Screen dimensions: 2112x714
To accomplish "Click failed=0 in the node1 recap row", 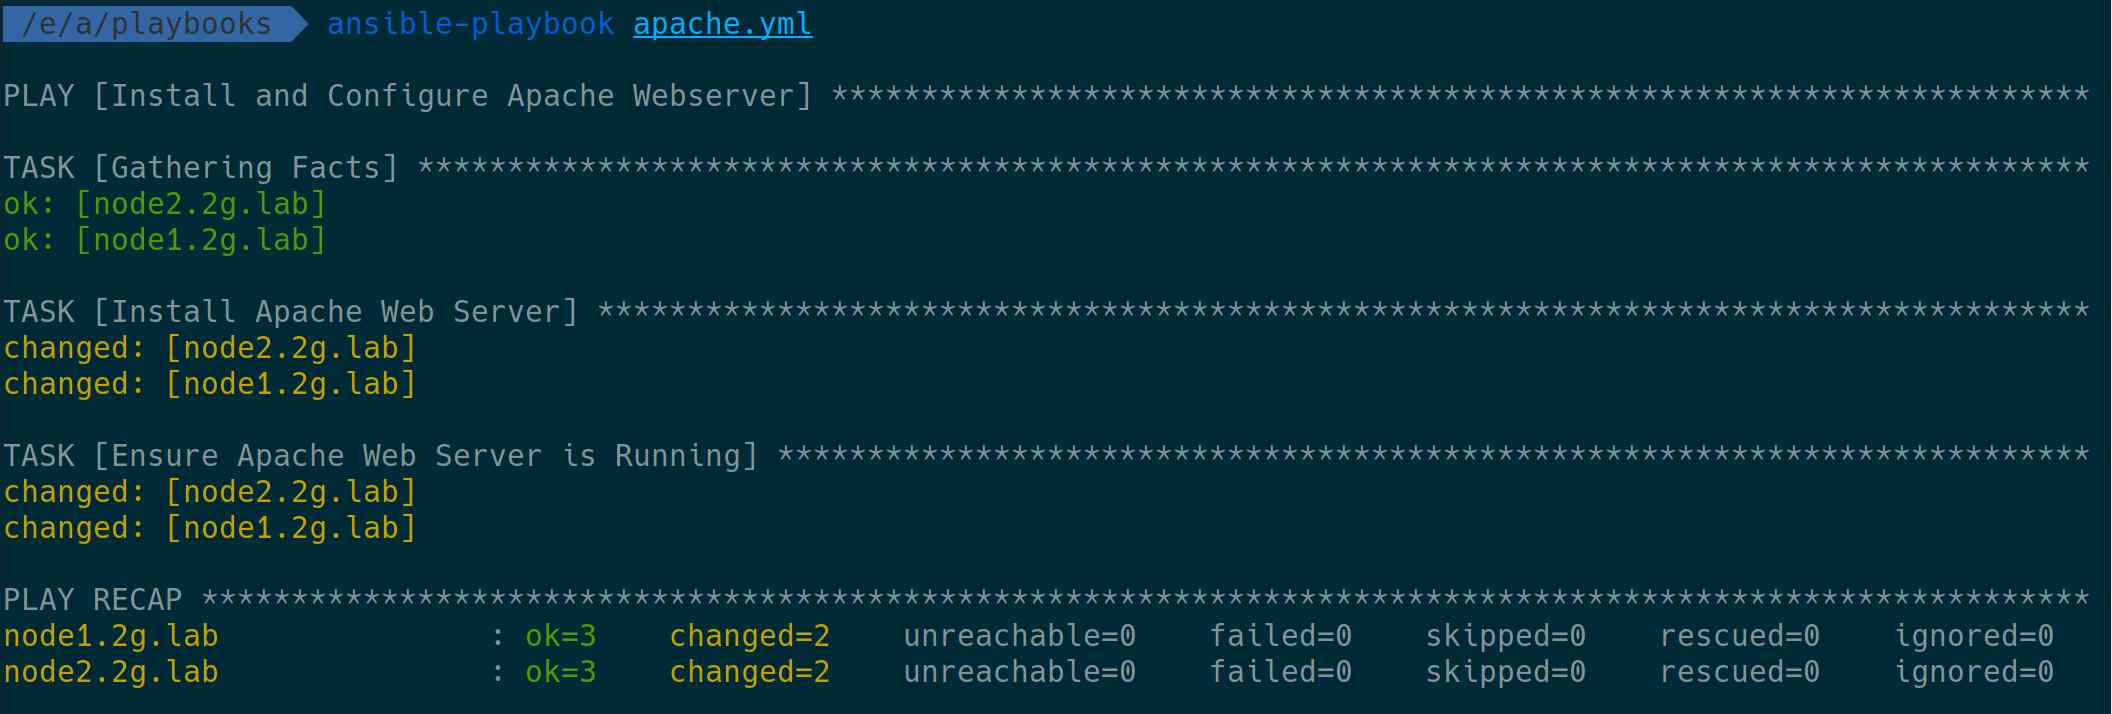I will 1281,636.
